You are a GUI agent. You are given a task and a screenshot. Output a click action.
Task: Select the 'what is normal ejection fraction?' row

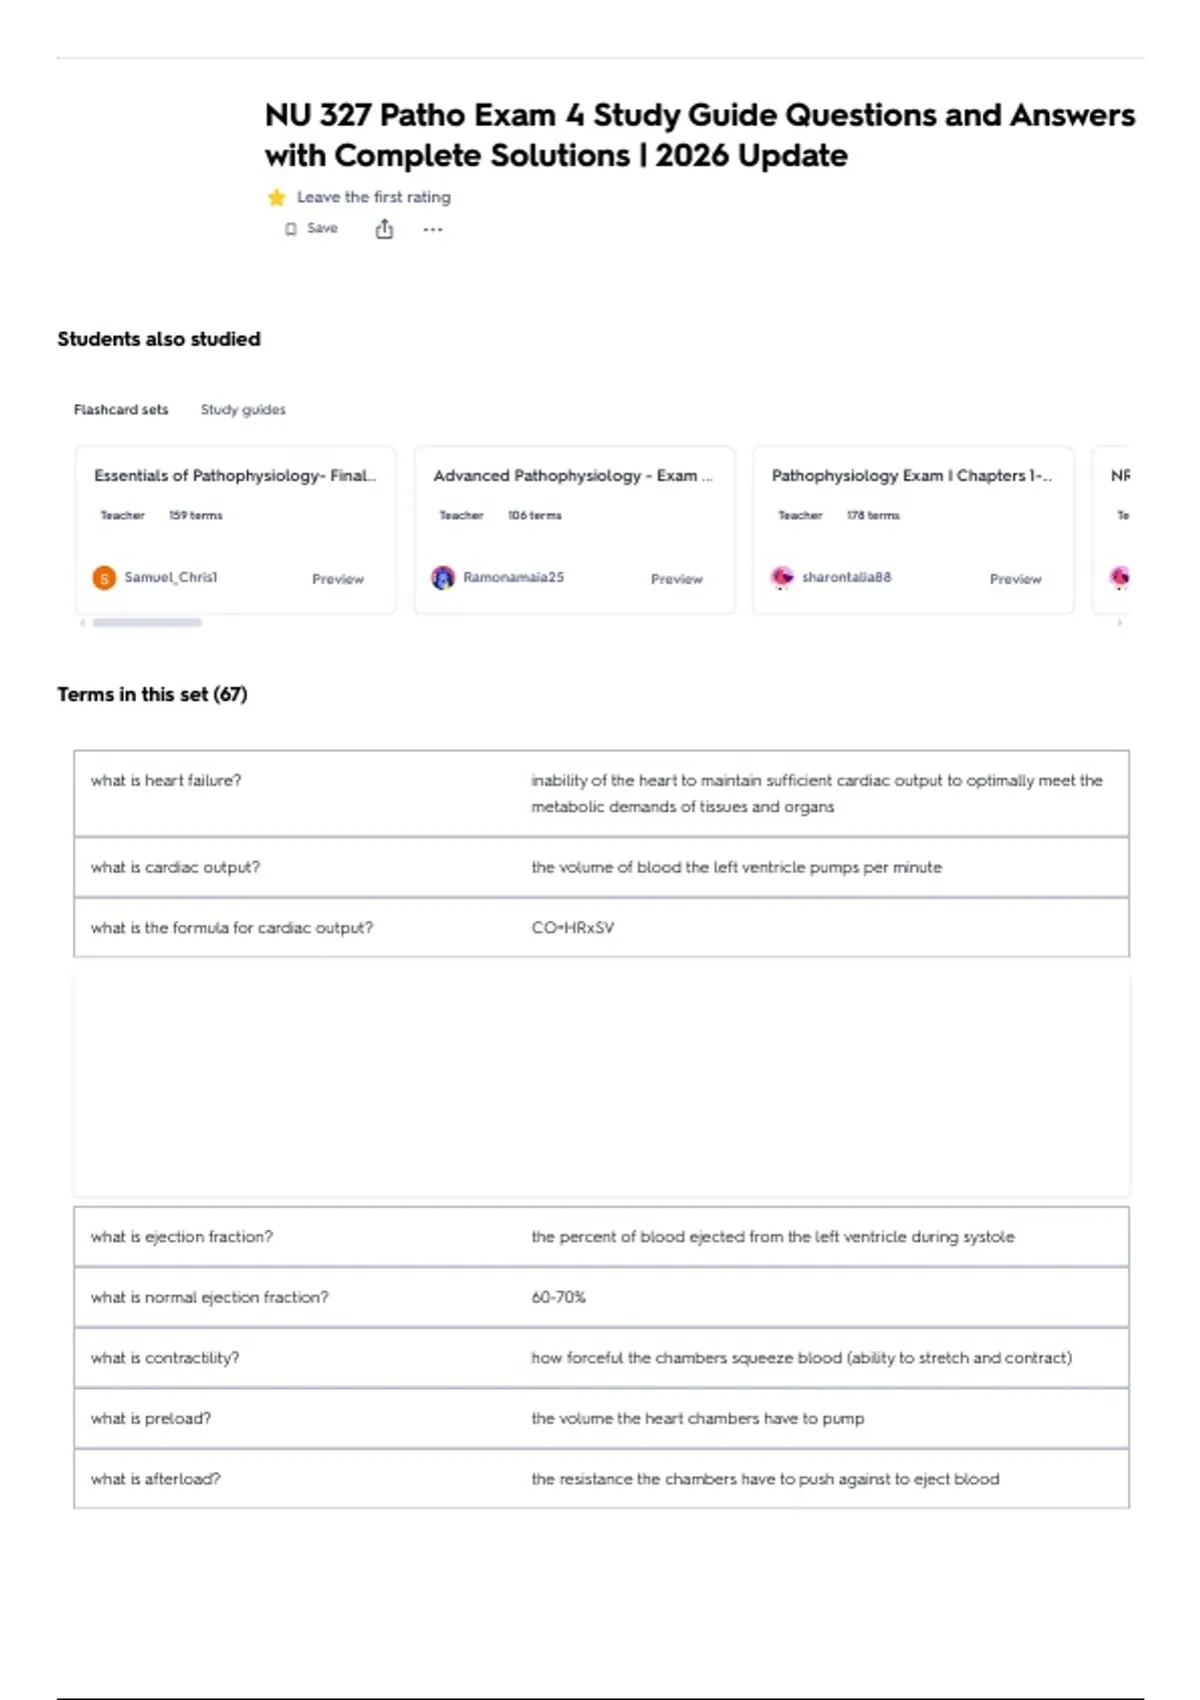(x=601, y=1297)
